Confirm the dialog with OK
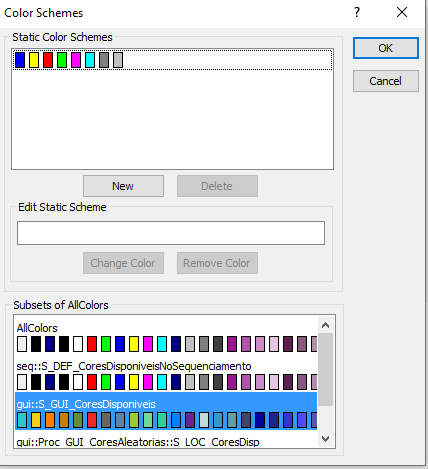This screenshot has height=469, width=428. click(x=386, y=48)
